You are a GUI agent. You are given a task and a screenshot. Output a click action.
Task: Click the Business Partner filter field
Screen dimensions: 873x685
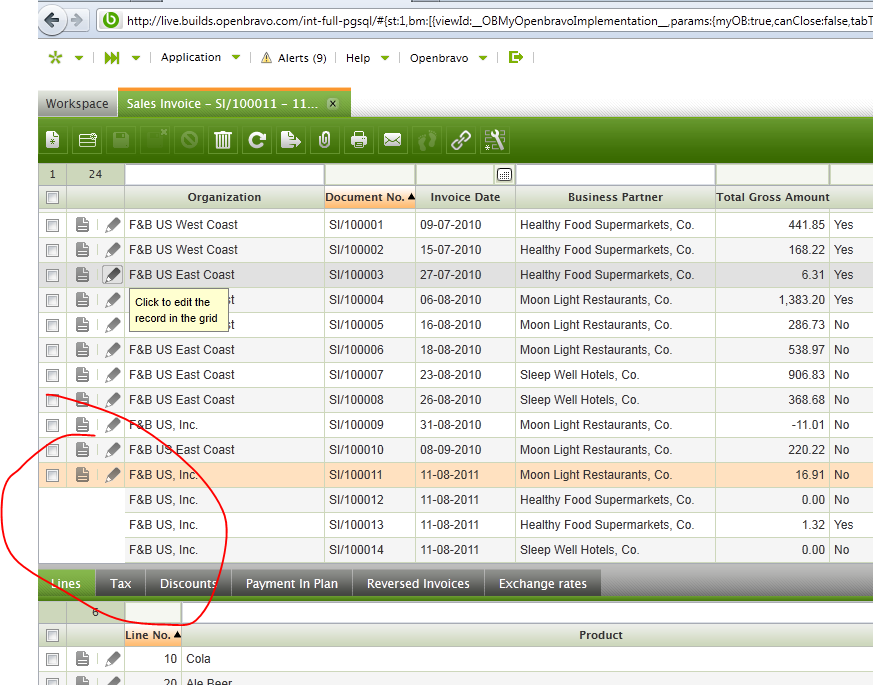(614, 175)
